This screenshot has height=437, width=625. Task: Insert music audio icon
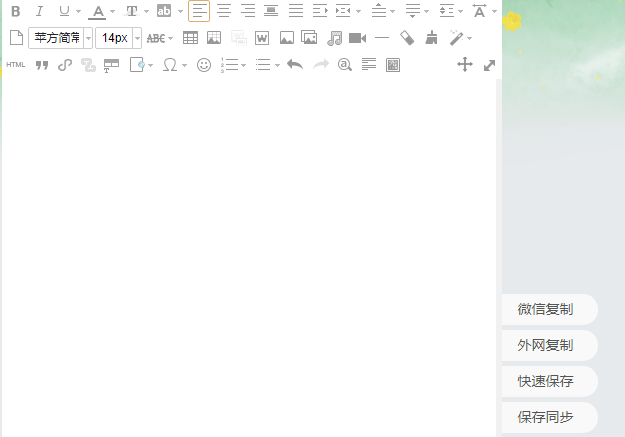334,38
